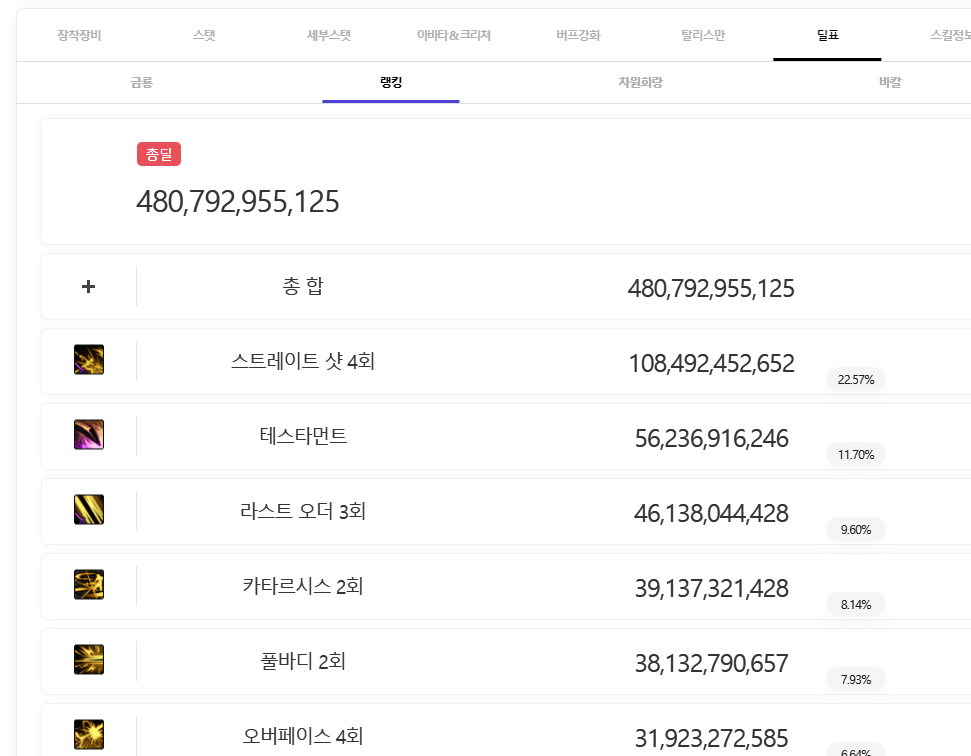Image resolution: width=971 pixels, height=756 pixels.
Task: Go to the 아바타&크리쳐 tab
Action: point(454,36)
